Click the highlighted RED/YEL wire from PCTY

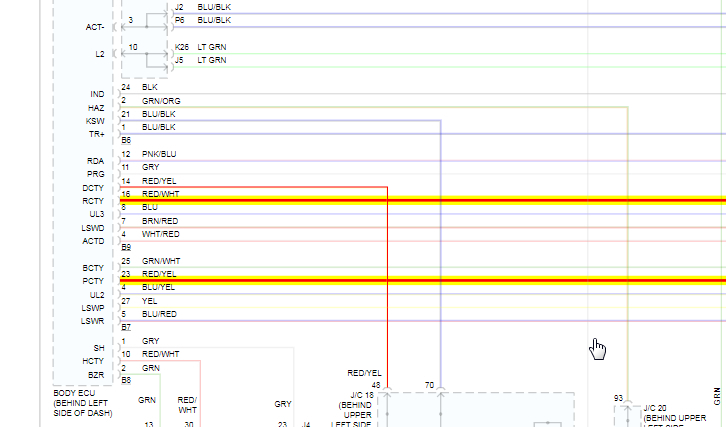click(423, 281)
